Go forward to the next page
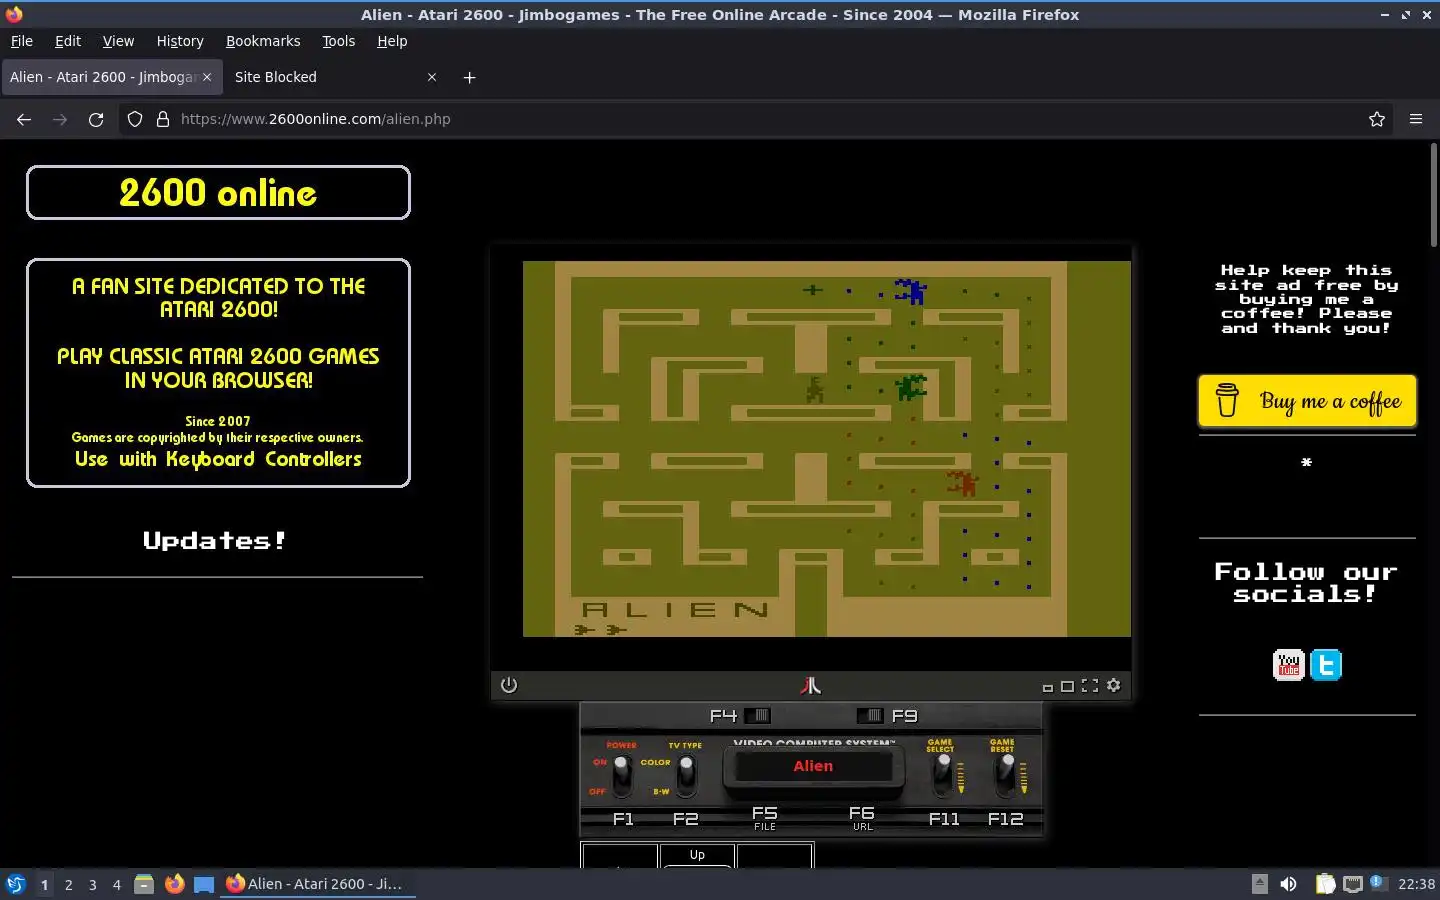The width and height of the screenshot is (1440, 900). point(60,119)
